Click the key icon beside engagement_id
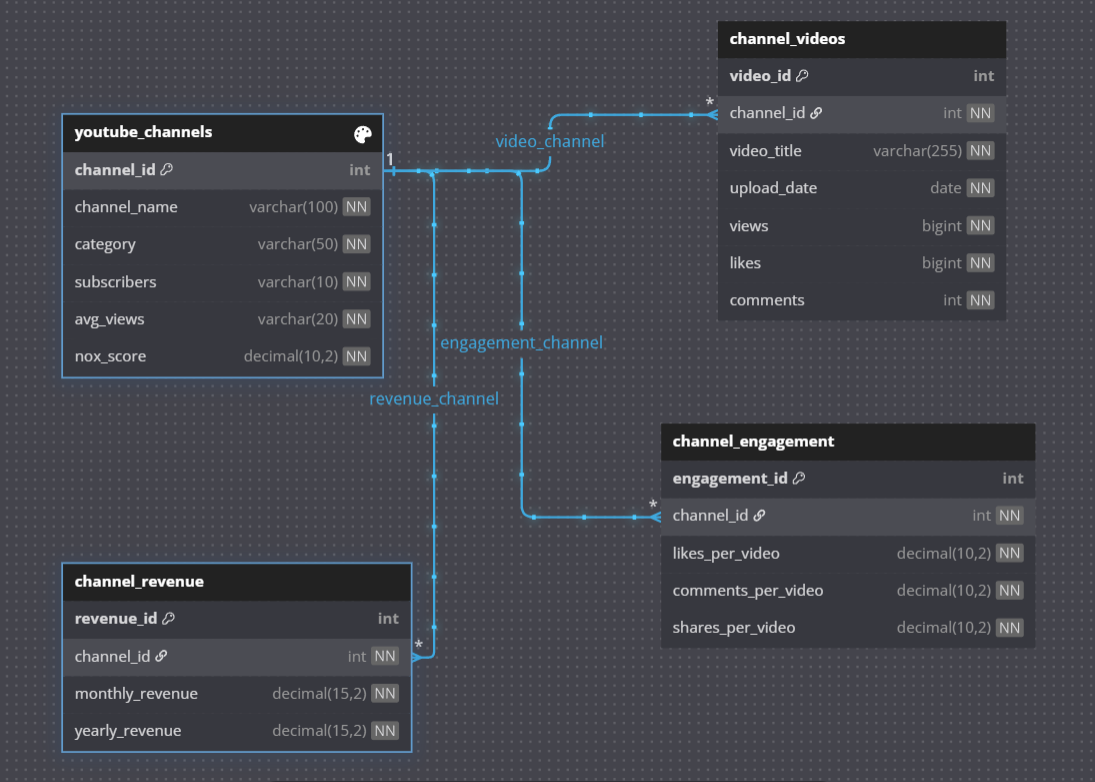The width and height of the screenshot is (1095, 782). pos(799,478)
